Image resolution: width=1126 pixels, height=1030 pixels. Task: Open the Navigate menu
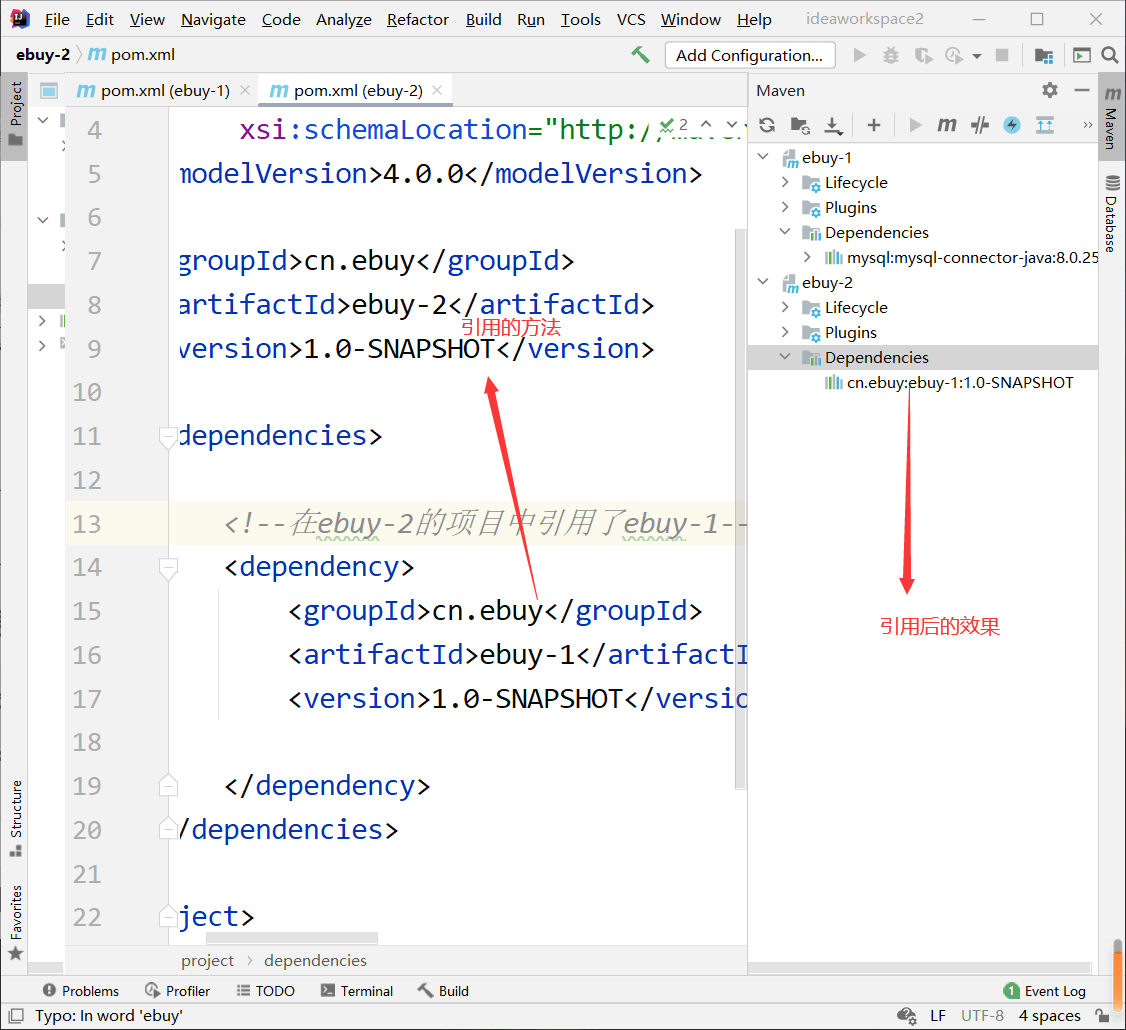[x=213, y=19]
